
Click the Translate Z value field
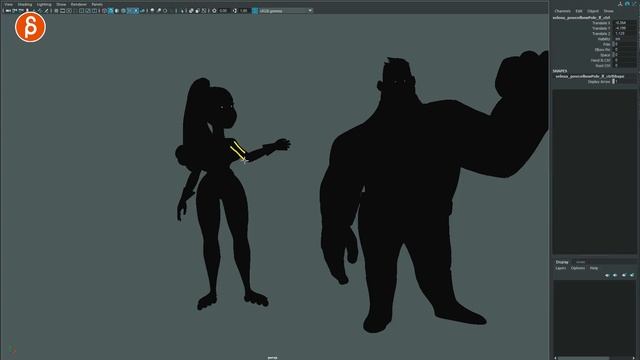coord(624,33)
